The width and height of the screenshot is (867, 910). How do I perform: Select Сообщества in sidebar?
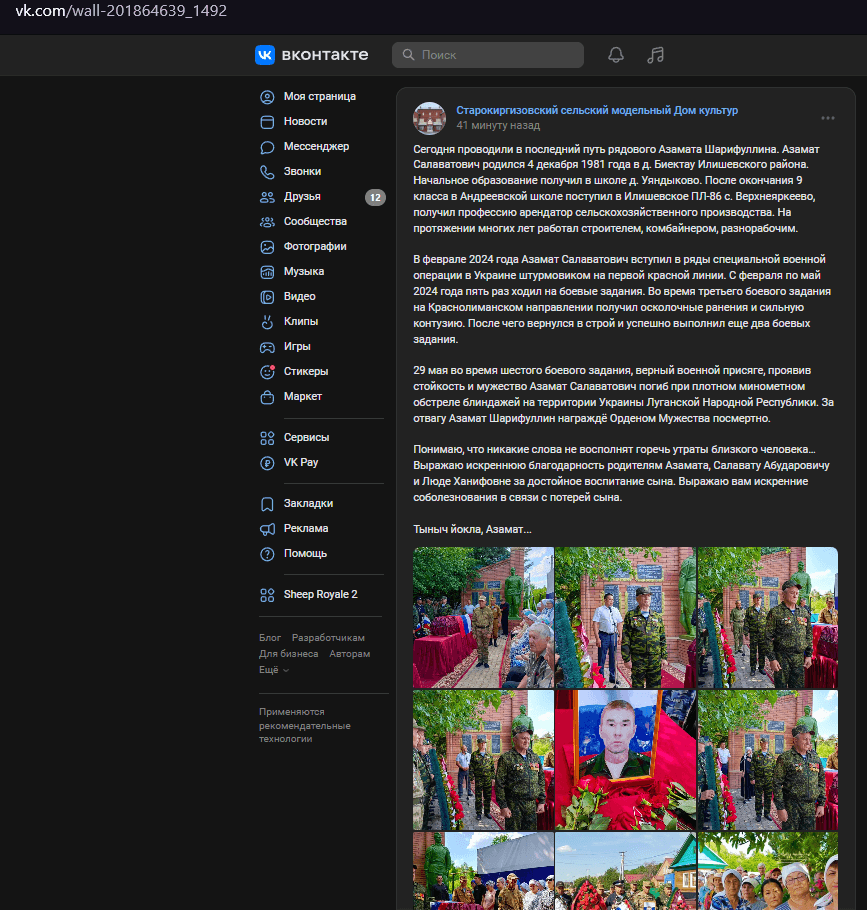pyautogui.click(x=315, y=221)
